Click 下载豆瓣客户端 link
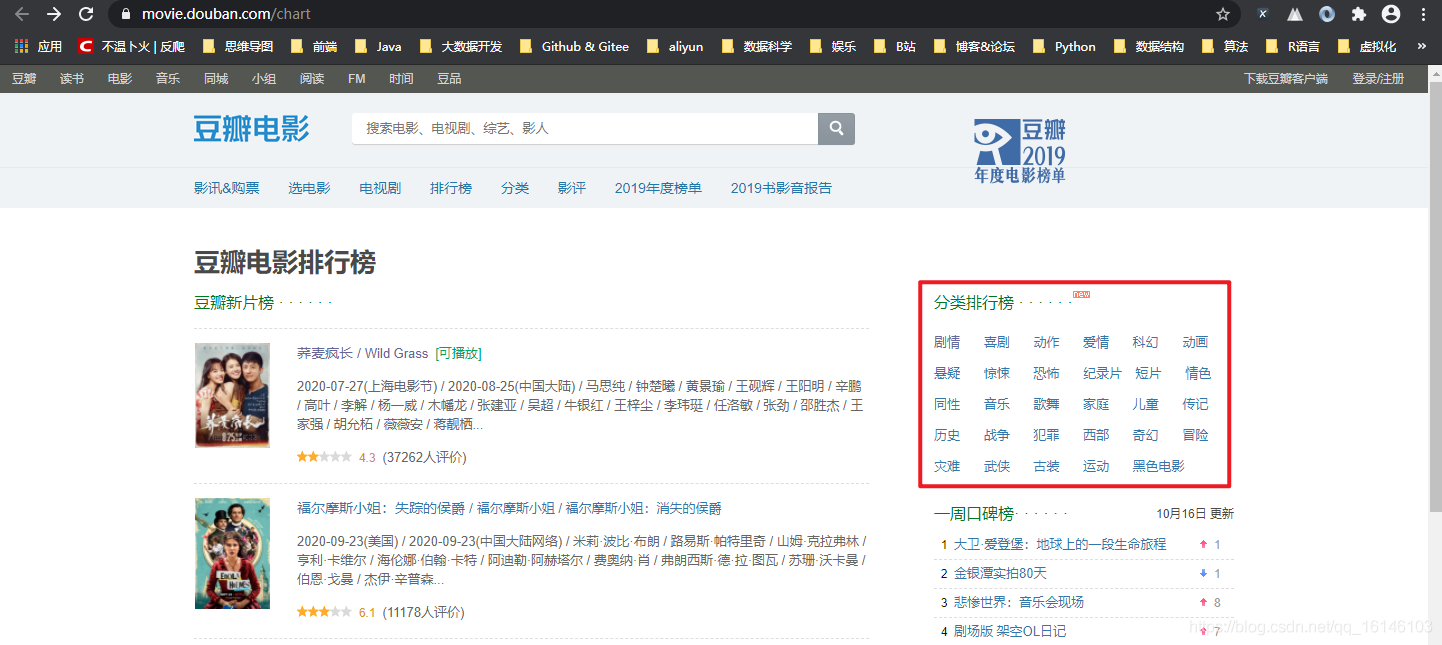Screen dimensions: 1442x645 click(x=1286, y=78)
